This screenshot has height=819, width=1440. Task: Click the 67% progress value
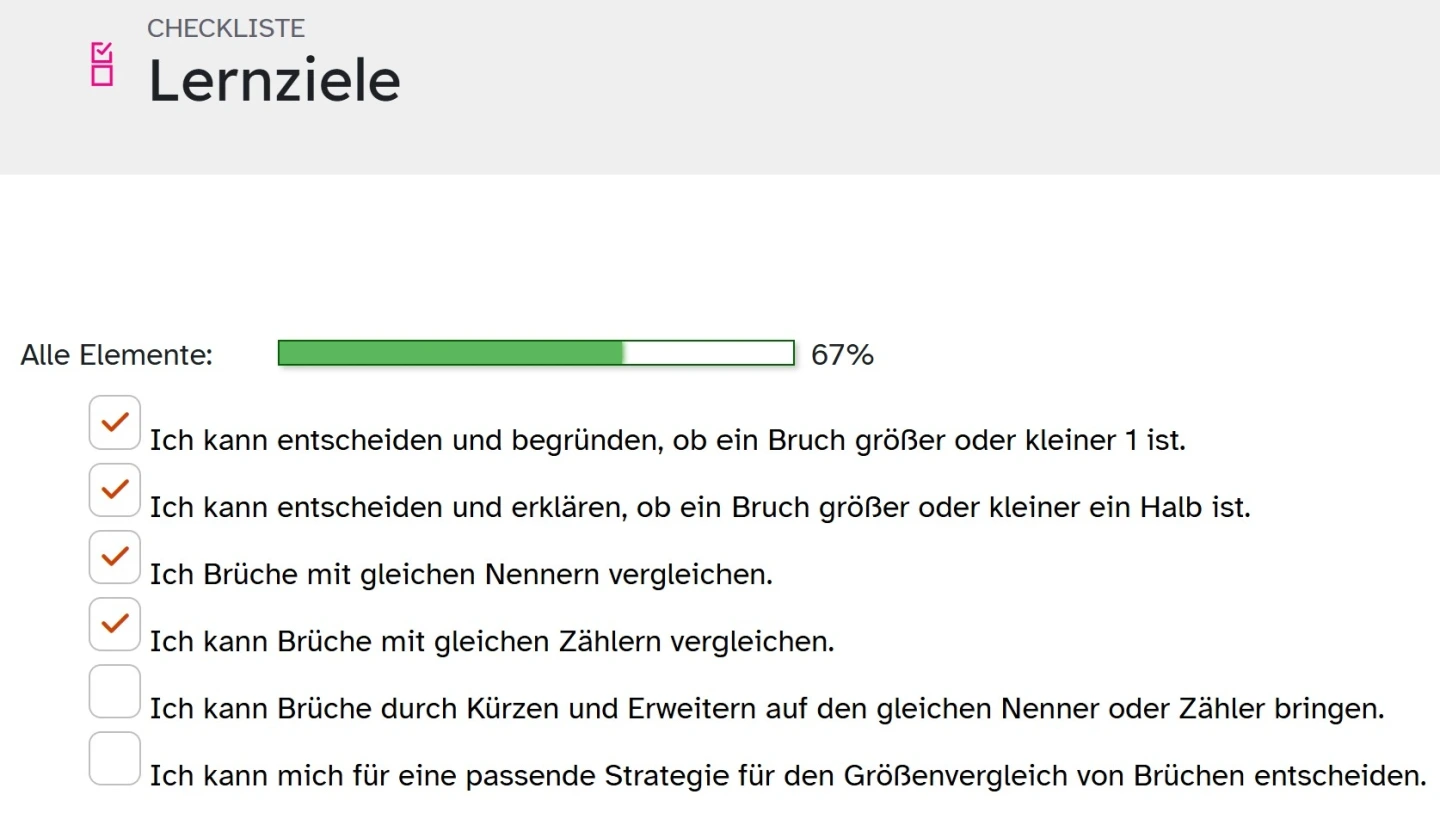[x=842, y=355]
